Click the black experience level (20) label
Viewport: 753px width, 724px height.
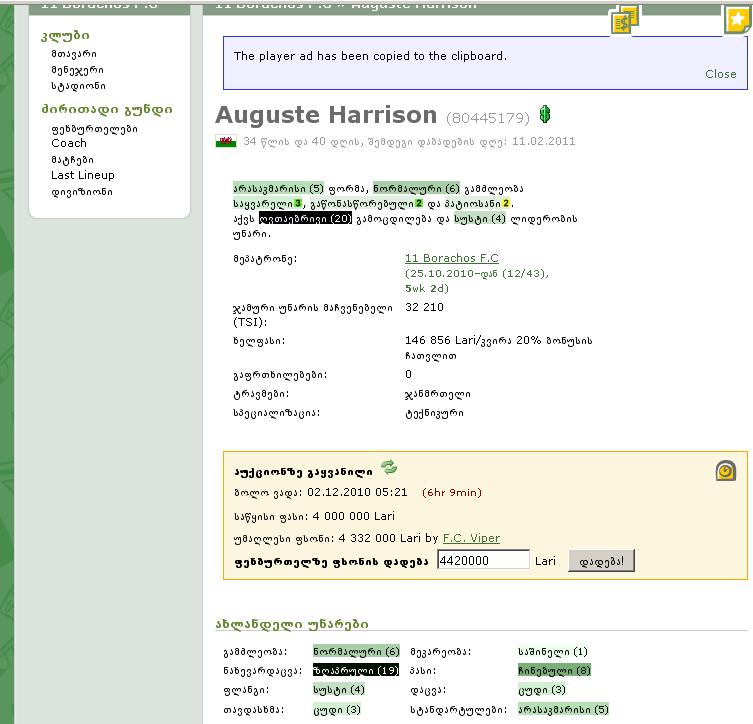[x=305, y=218]
